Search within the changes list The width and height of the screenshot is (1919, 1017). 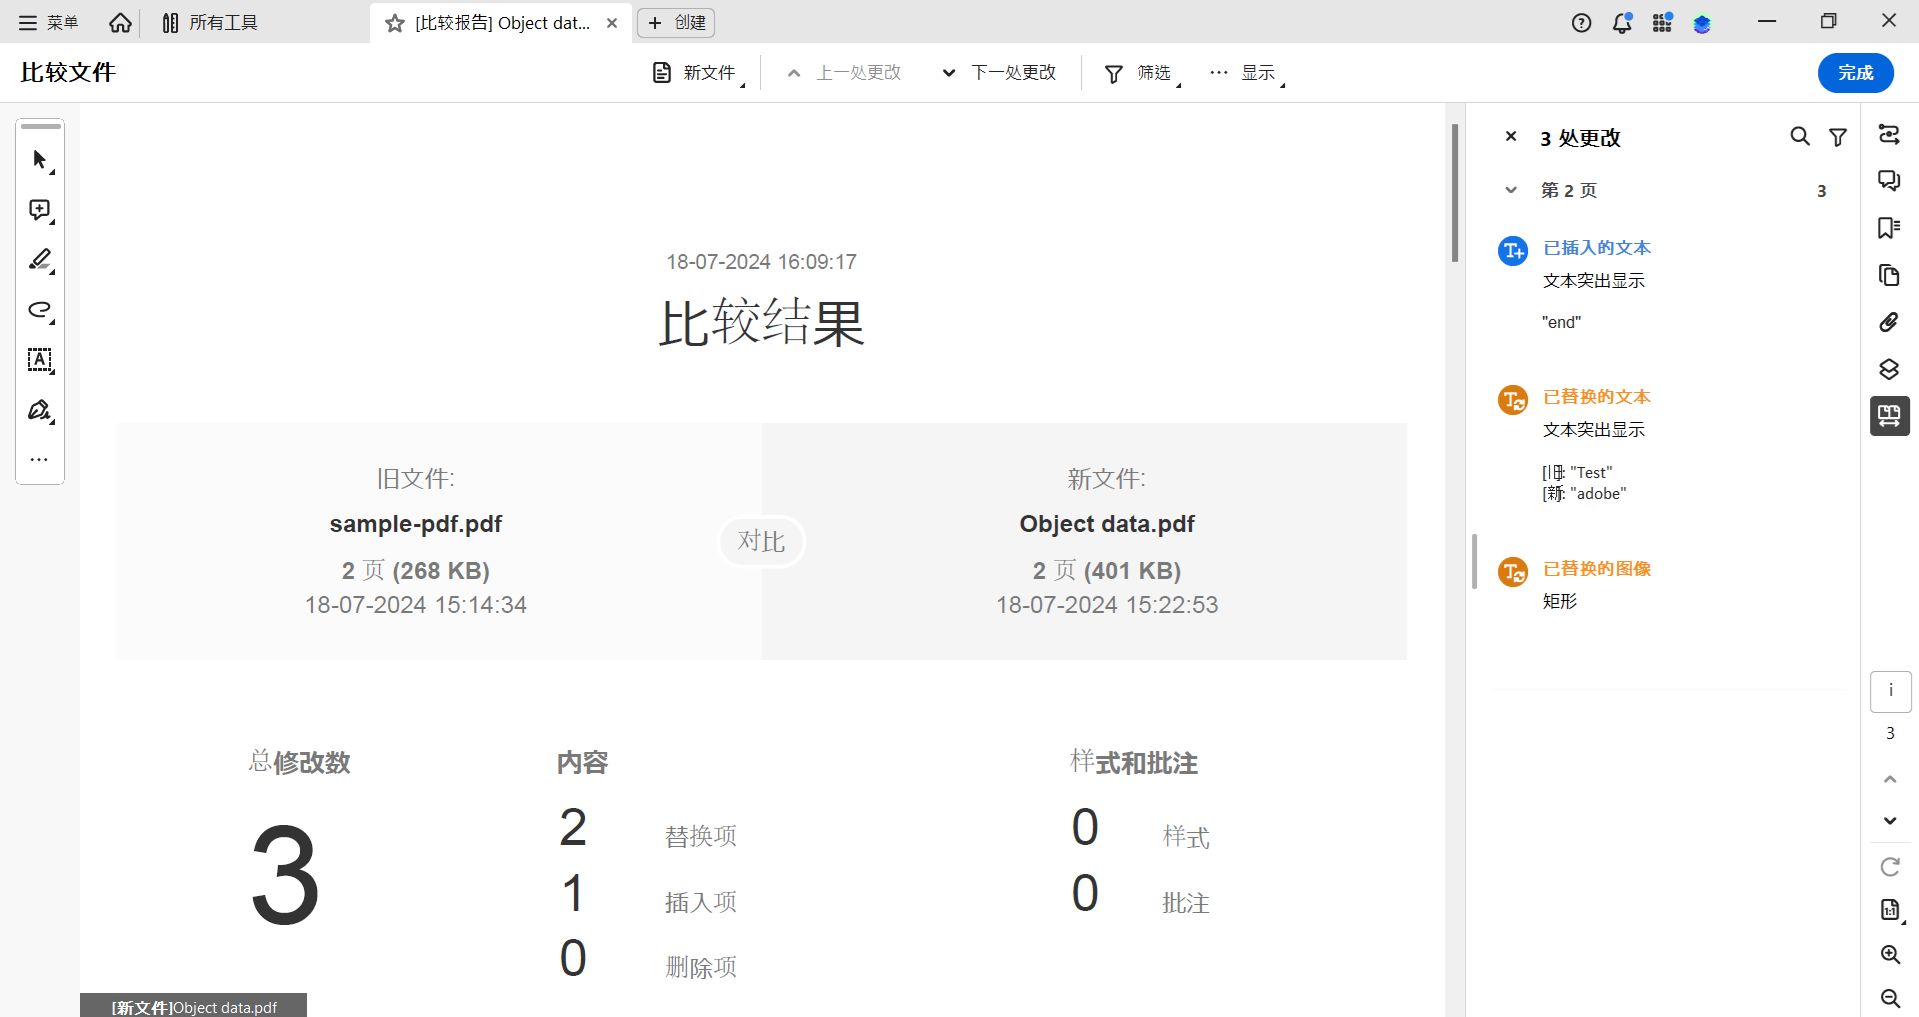pyautogui.click(x=1799, y=137)
